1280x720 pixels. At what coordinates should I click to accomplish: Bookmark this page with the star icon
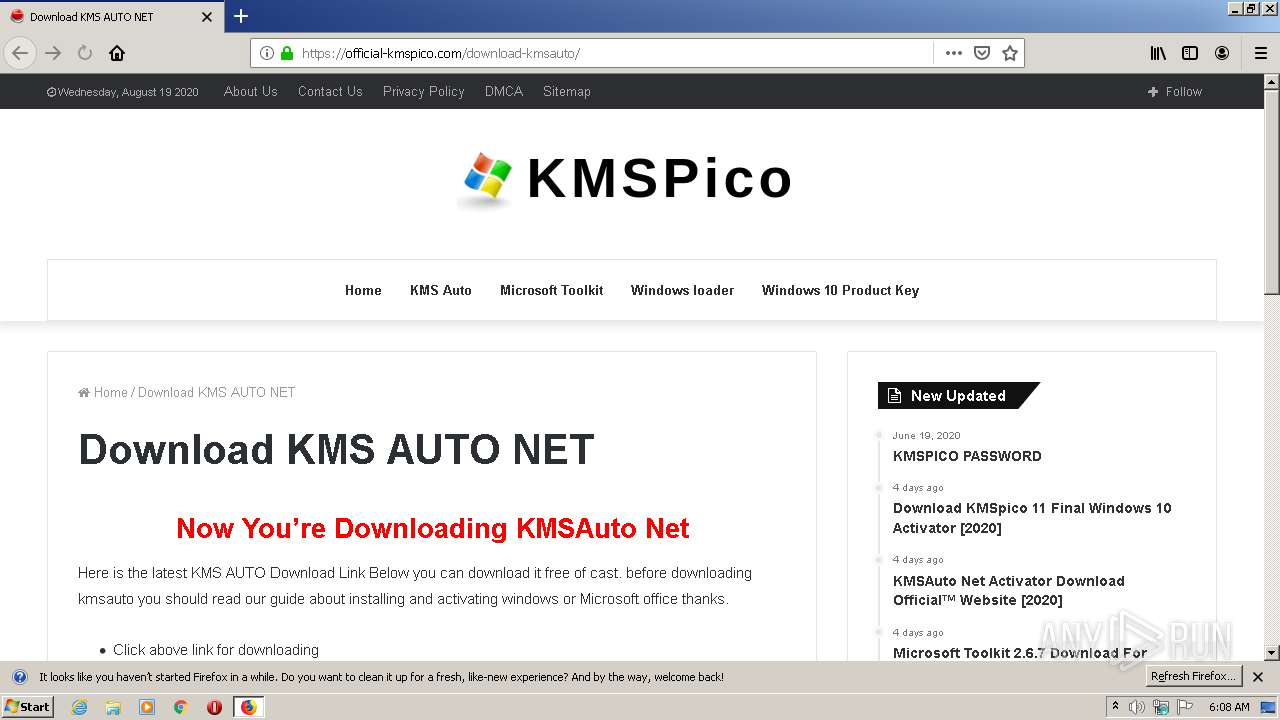1010,53
